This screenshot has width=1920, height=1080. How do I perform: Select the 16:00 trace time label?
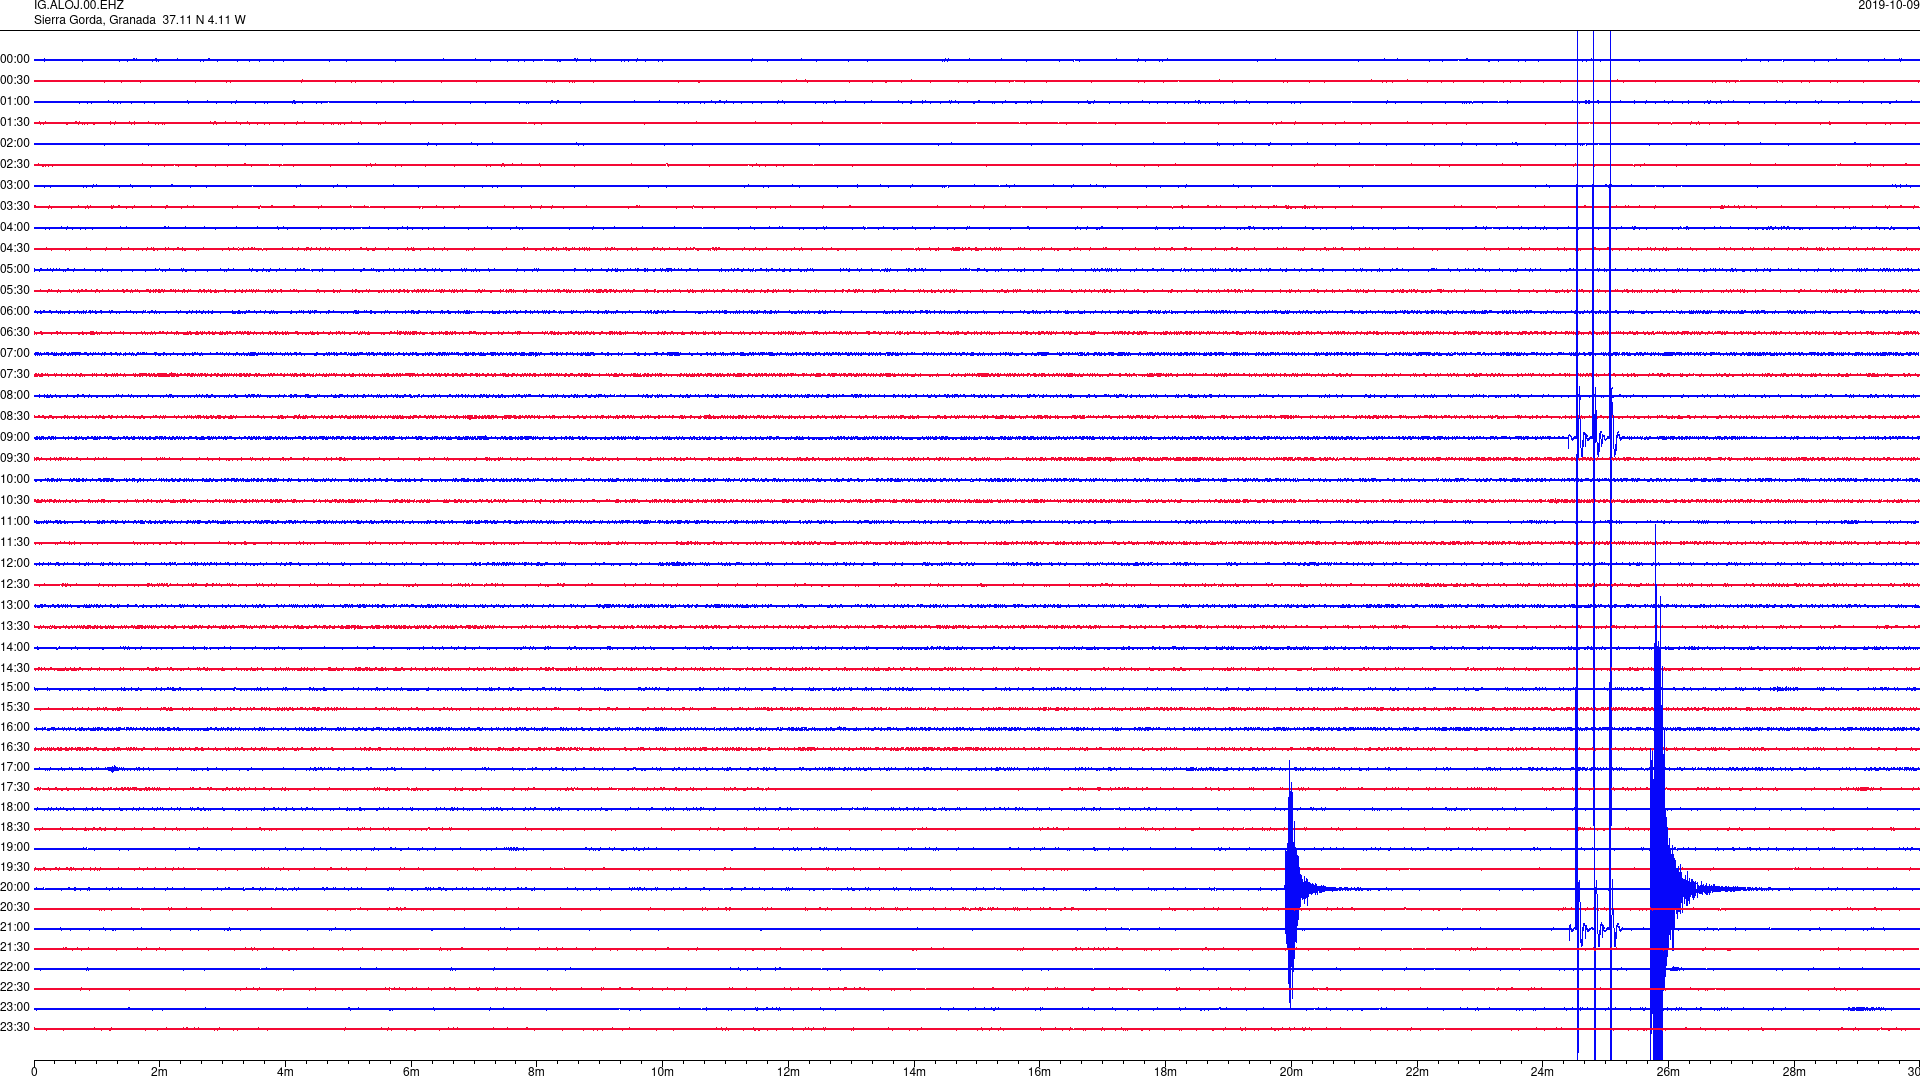[x=15, y=727]
